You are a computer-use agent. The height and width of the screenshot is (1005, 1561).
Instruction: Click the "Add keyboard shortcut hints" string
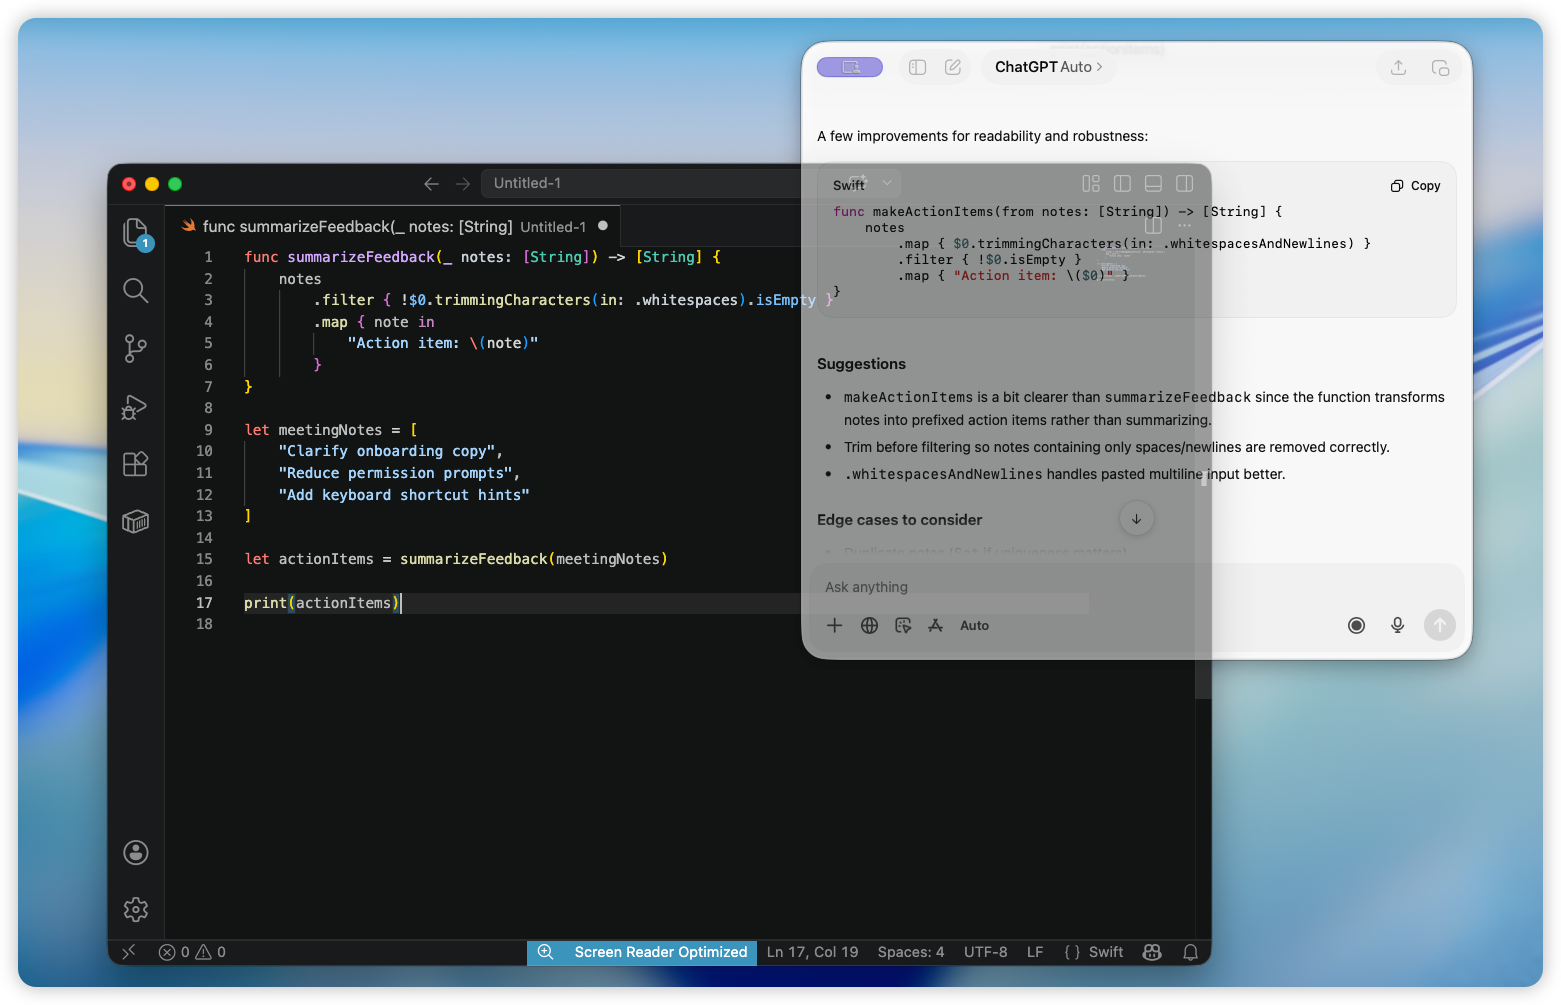[404, 495]
